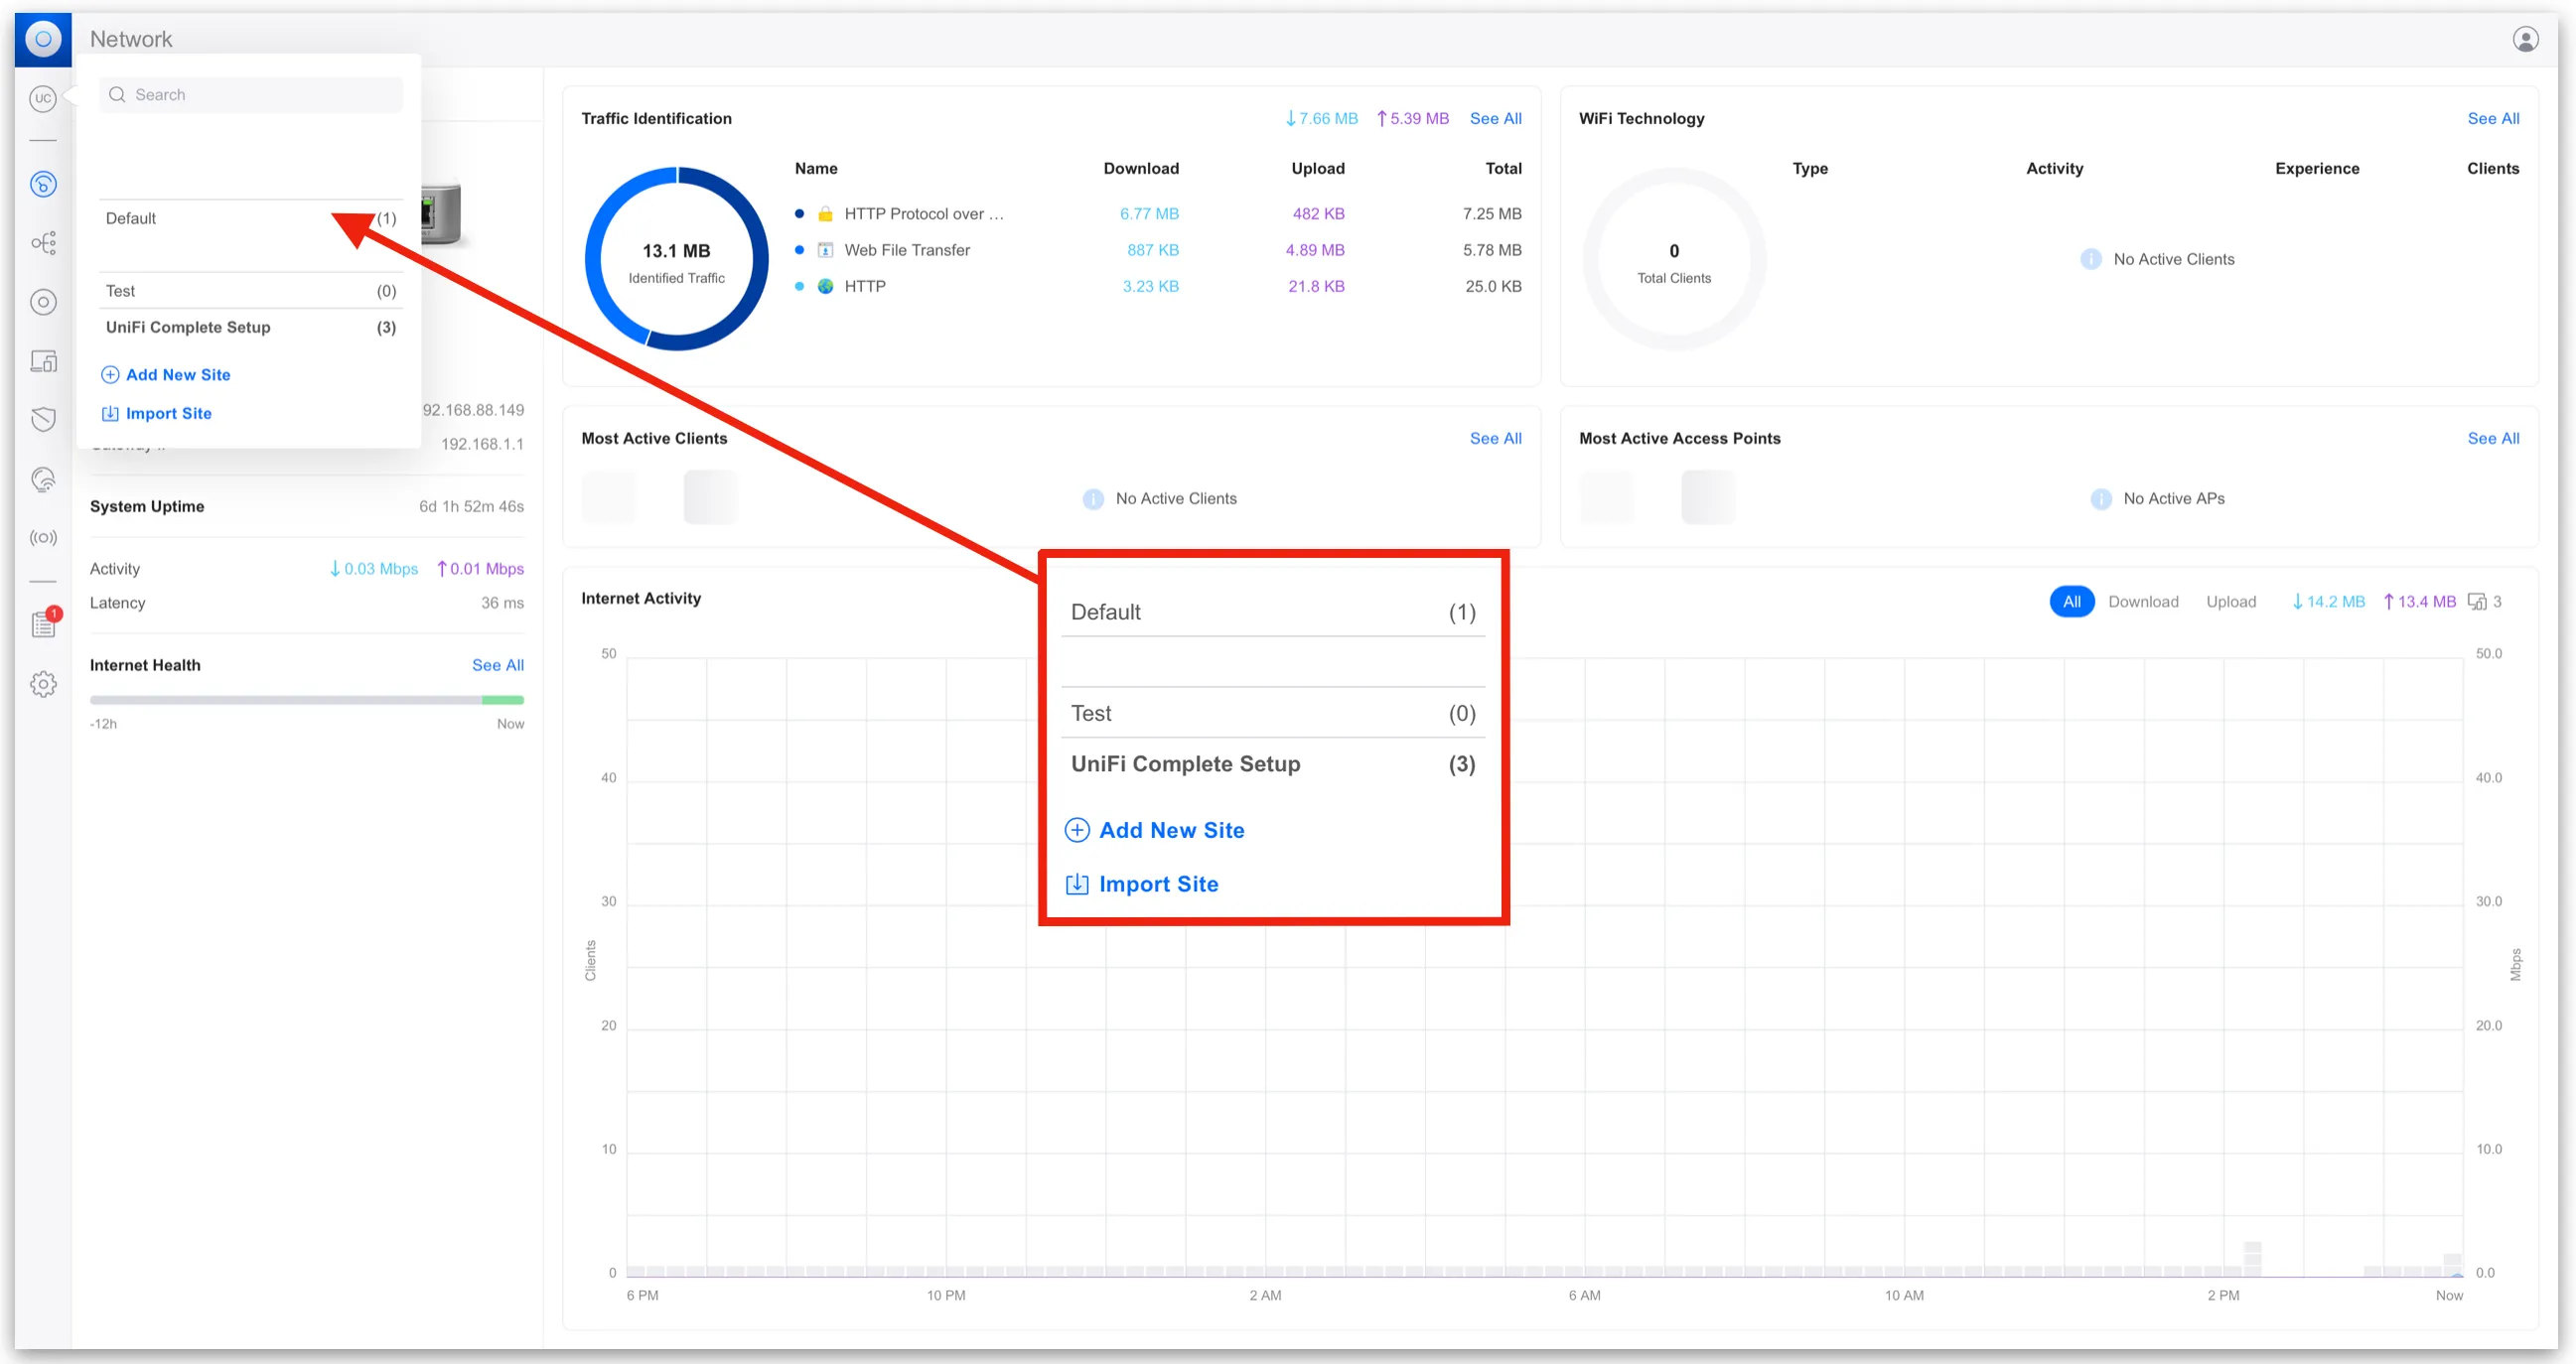Switch Internet Activity to Download view
Image resolution: width=2576 pixels, height=1364 pixels.
(2142, 602)
